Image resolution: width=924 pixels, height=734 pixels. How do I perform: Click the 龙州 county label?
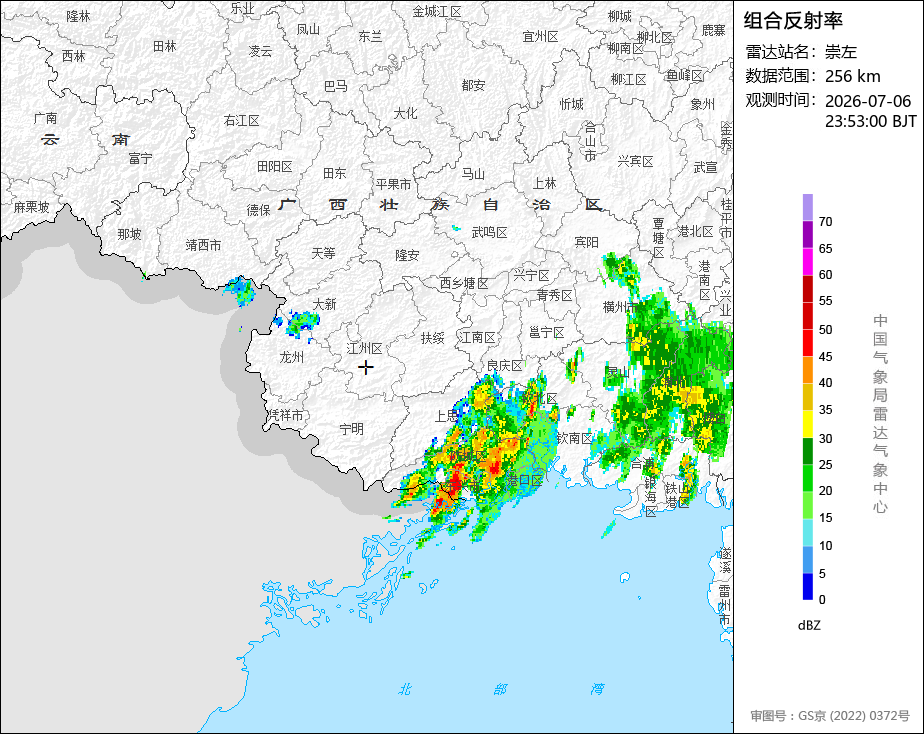pos(291,357)
